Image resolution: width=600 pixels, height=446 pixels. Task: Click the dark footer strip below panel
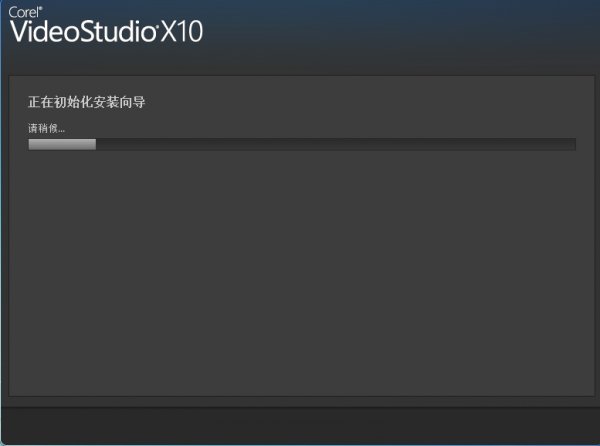tap(300, 425)
